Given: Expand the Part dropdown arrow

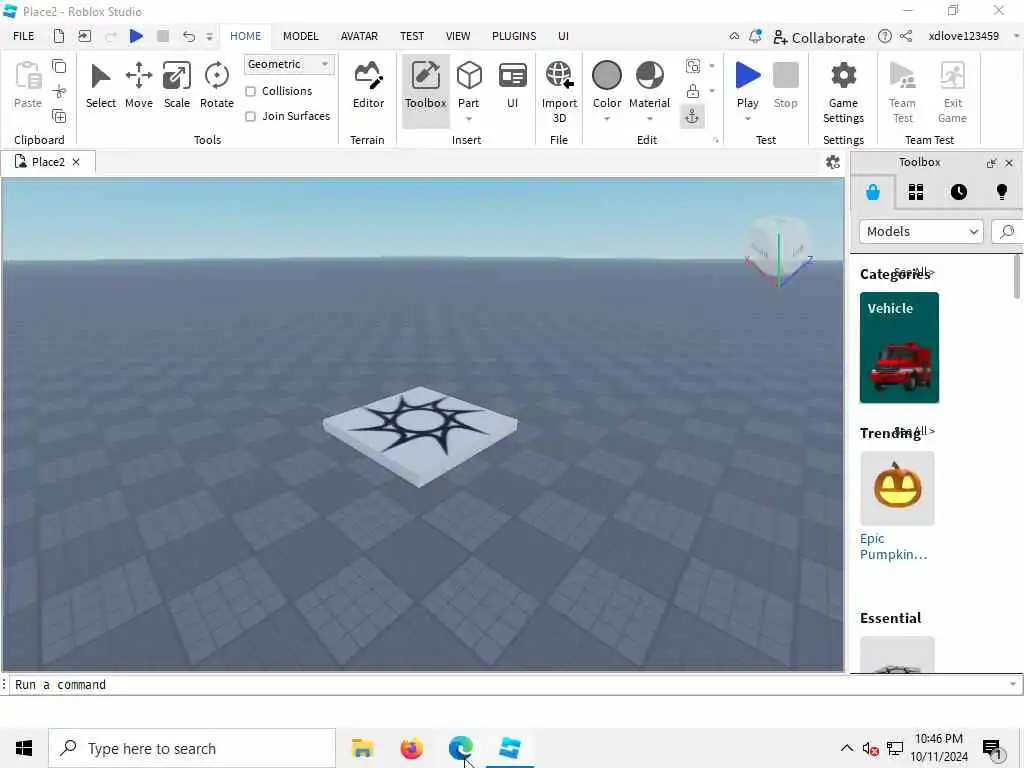Looking at the screenshot, I should tap(469, 119).
